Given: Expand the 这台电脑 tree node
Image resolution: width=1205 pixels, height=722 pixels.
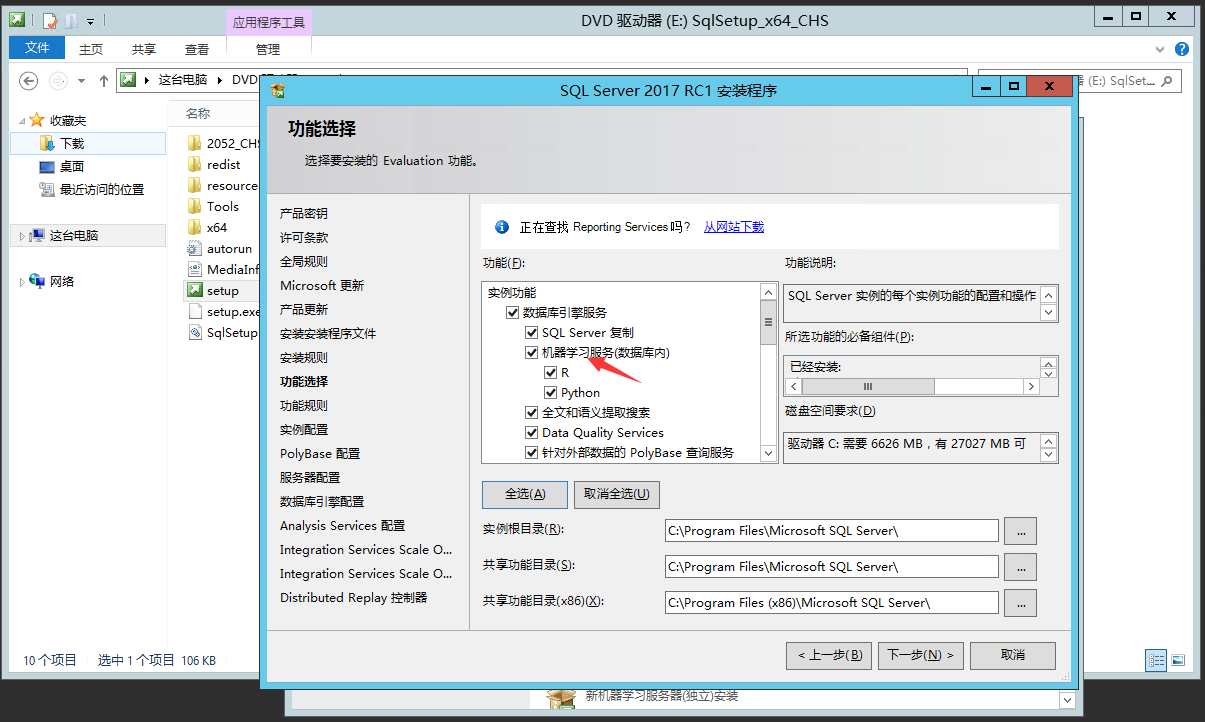Looking at the screenshot, I should [x=22, y=236].
